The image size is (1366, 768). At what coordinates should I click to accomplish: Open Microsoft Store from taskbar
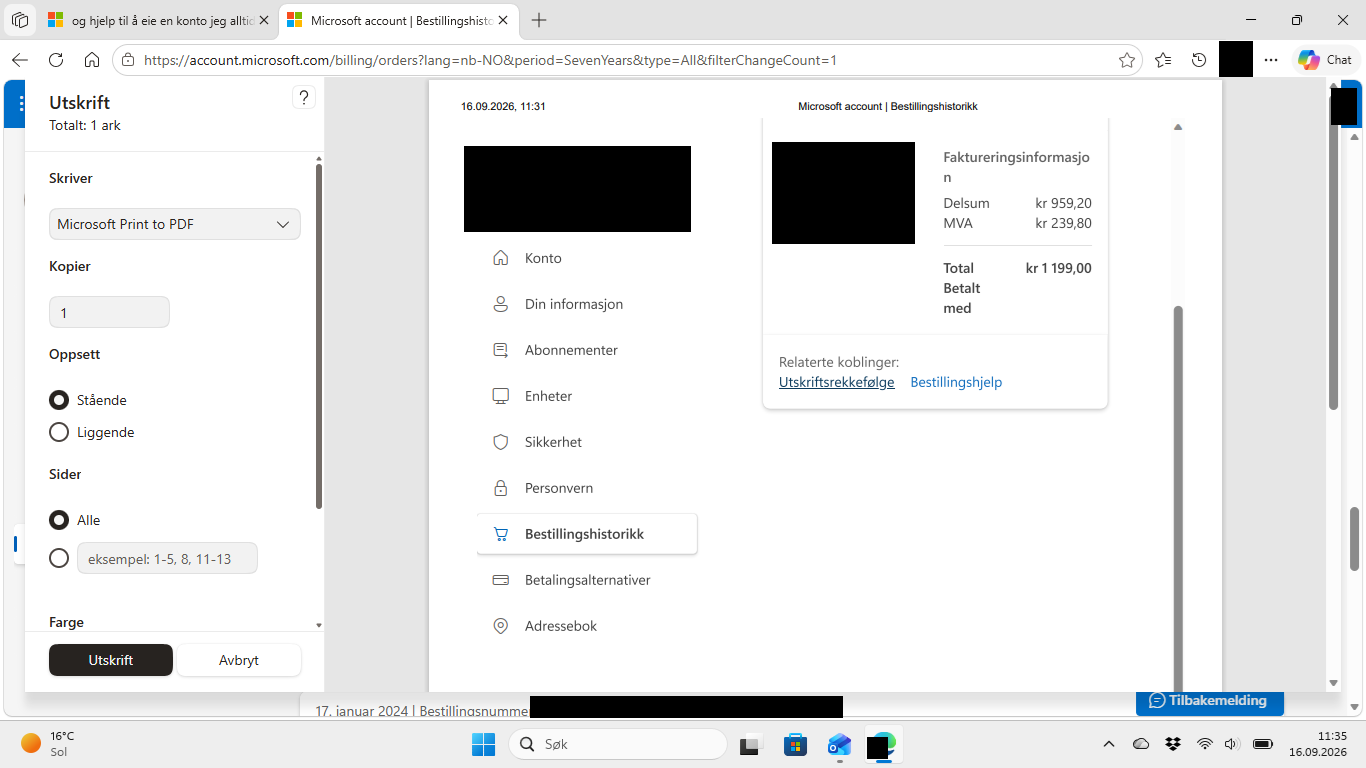(795, 744)
